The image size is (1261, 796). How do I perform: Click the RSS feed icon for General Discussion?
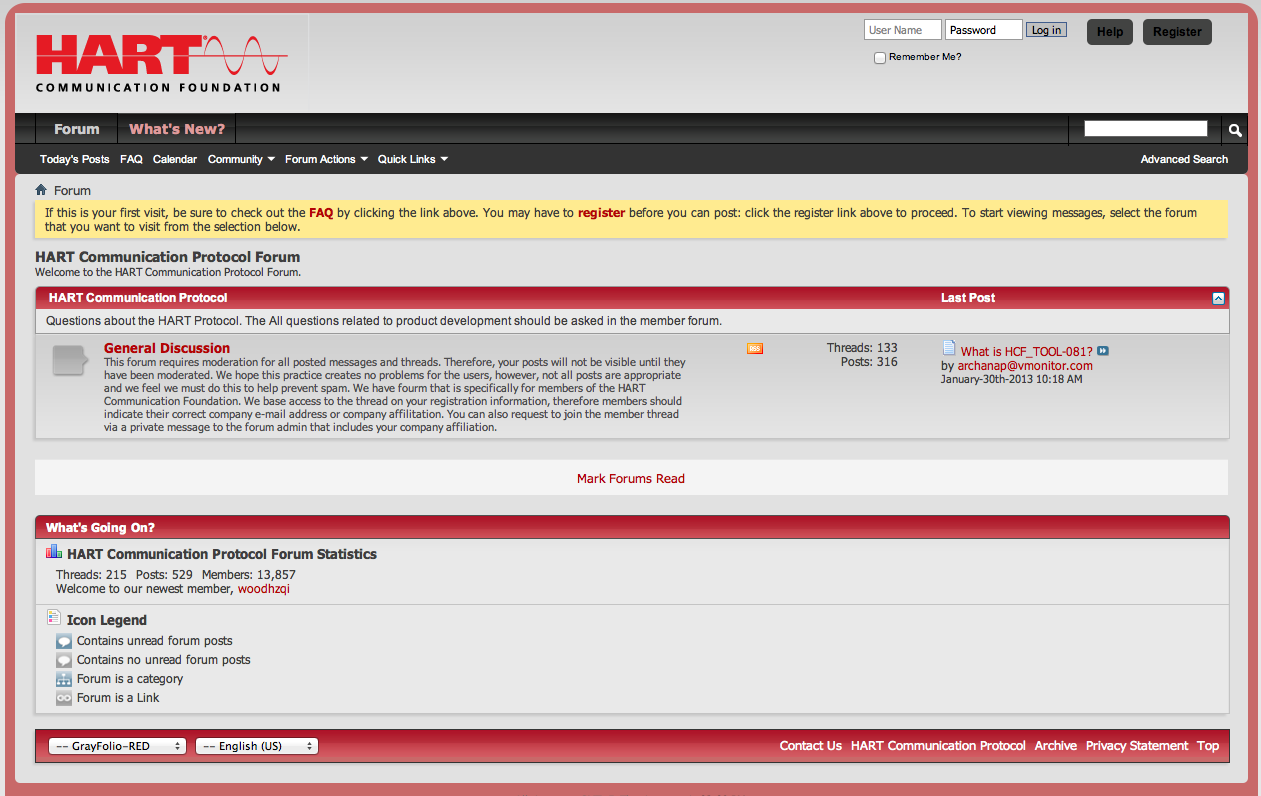point(755,348)
